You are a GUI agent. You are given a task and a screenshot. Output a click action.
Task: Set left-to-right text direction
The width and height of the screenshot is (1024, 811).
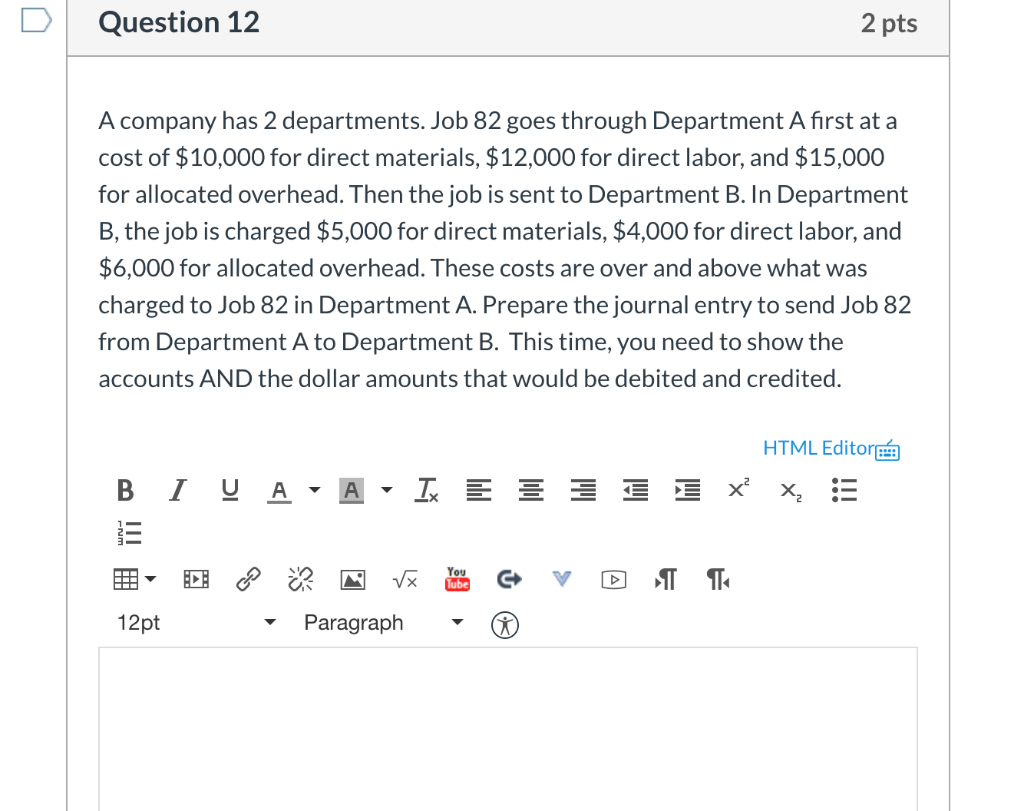click(665, 579)
